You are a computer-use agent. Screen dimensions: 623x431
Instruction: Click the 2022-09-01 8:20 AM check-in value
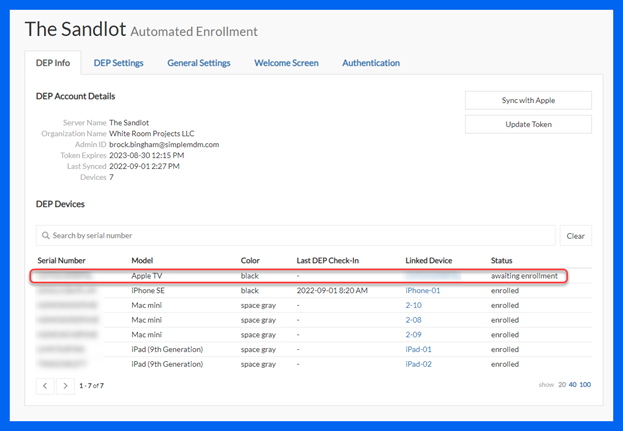[x=332, y=290]
